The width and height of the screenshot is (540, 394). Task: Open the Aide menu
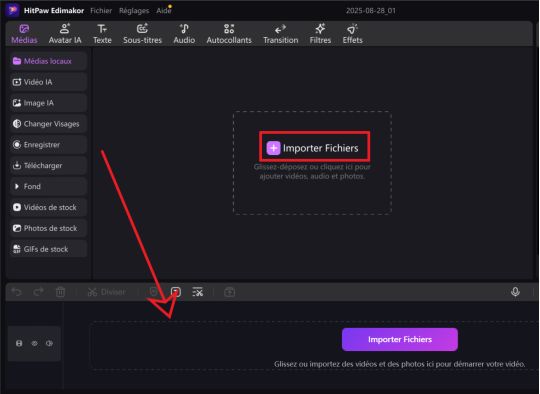pos(164,11)
